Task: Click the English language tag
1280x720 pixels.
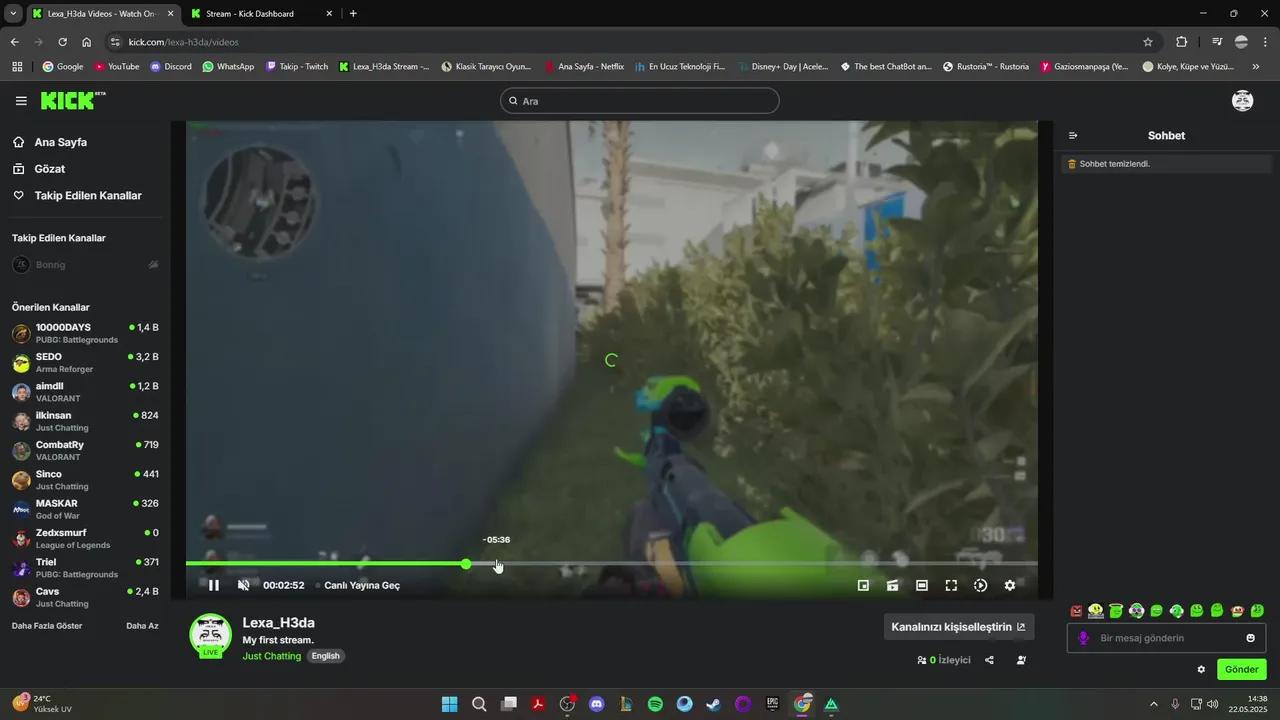Action: tap(325, 656)
